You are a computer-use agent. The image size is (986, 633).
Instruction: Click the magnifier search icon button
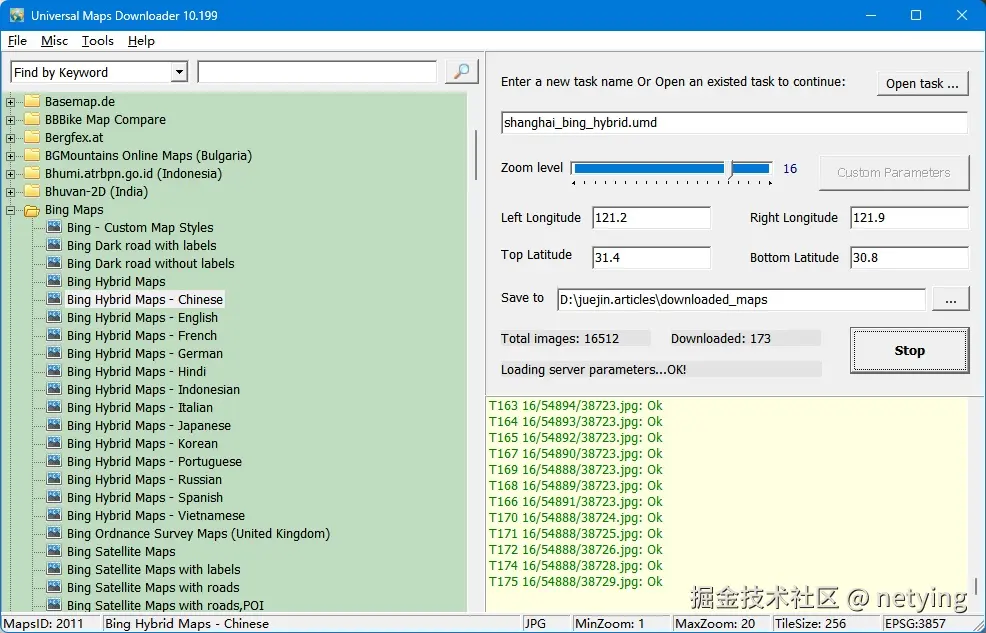462,72
